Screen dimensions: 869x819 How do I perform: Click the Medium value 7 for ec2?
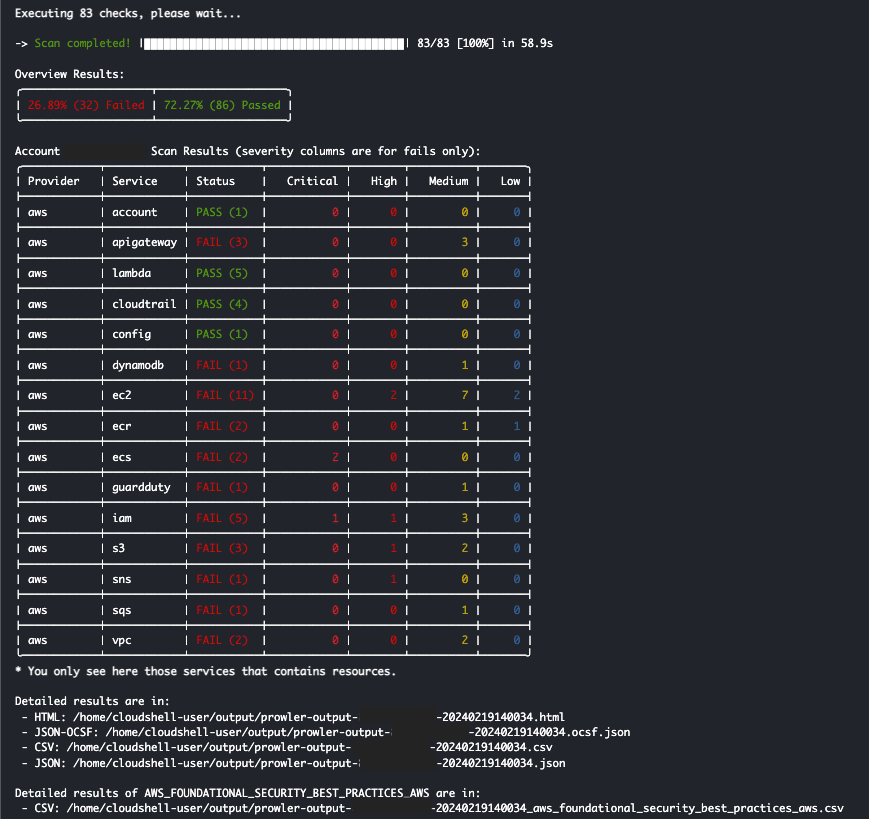click(x=465, y=395)
